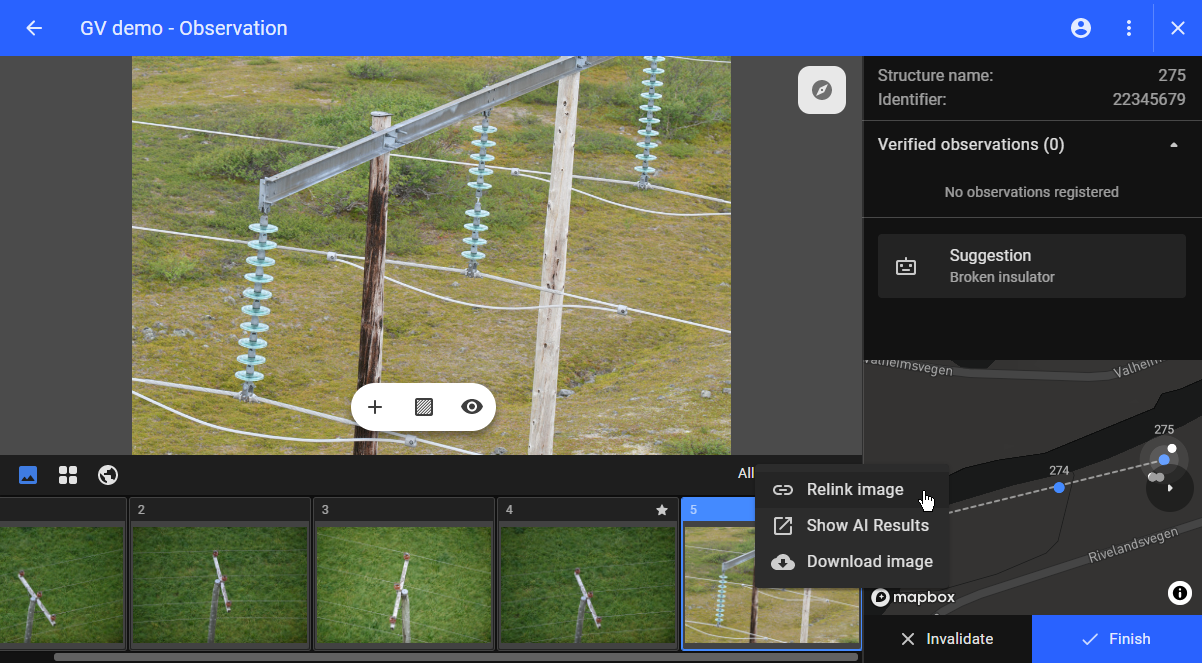
Task: Open the three-dot more options menu
Action: (x=1129, y=28)
